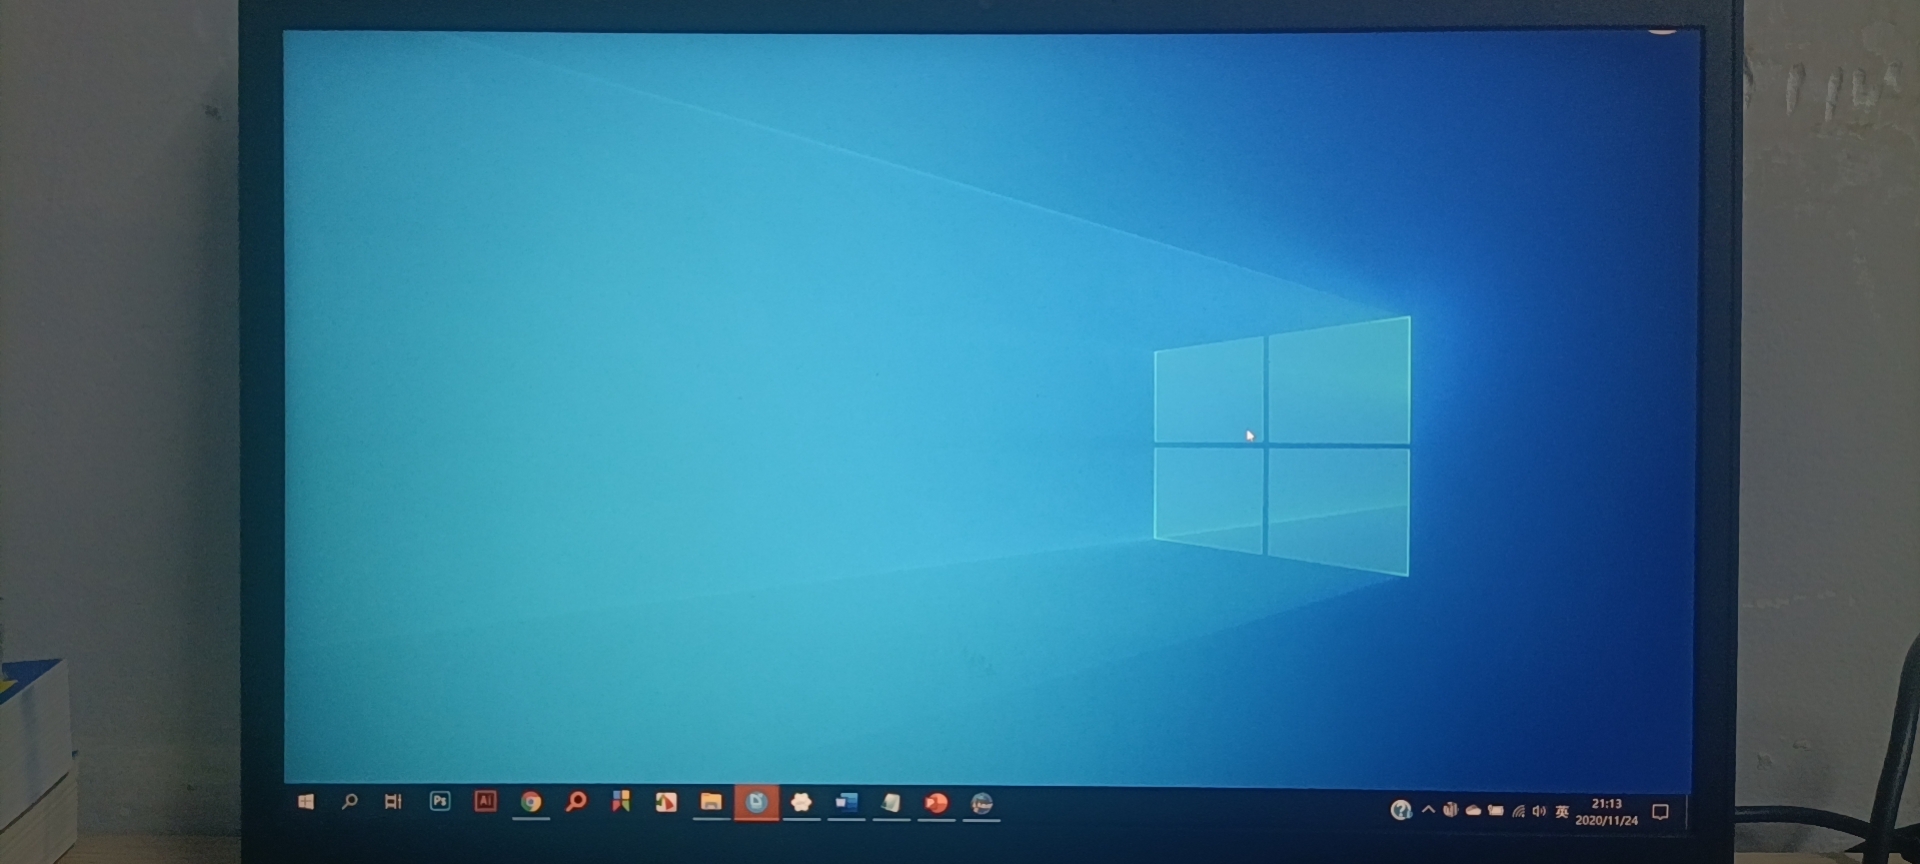This screenshot has height=864, width=1920.
Task: Switch to Microsoft Word
Action: 847,802
